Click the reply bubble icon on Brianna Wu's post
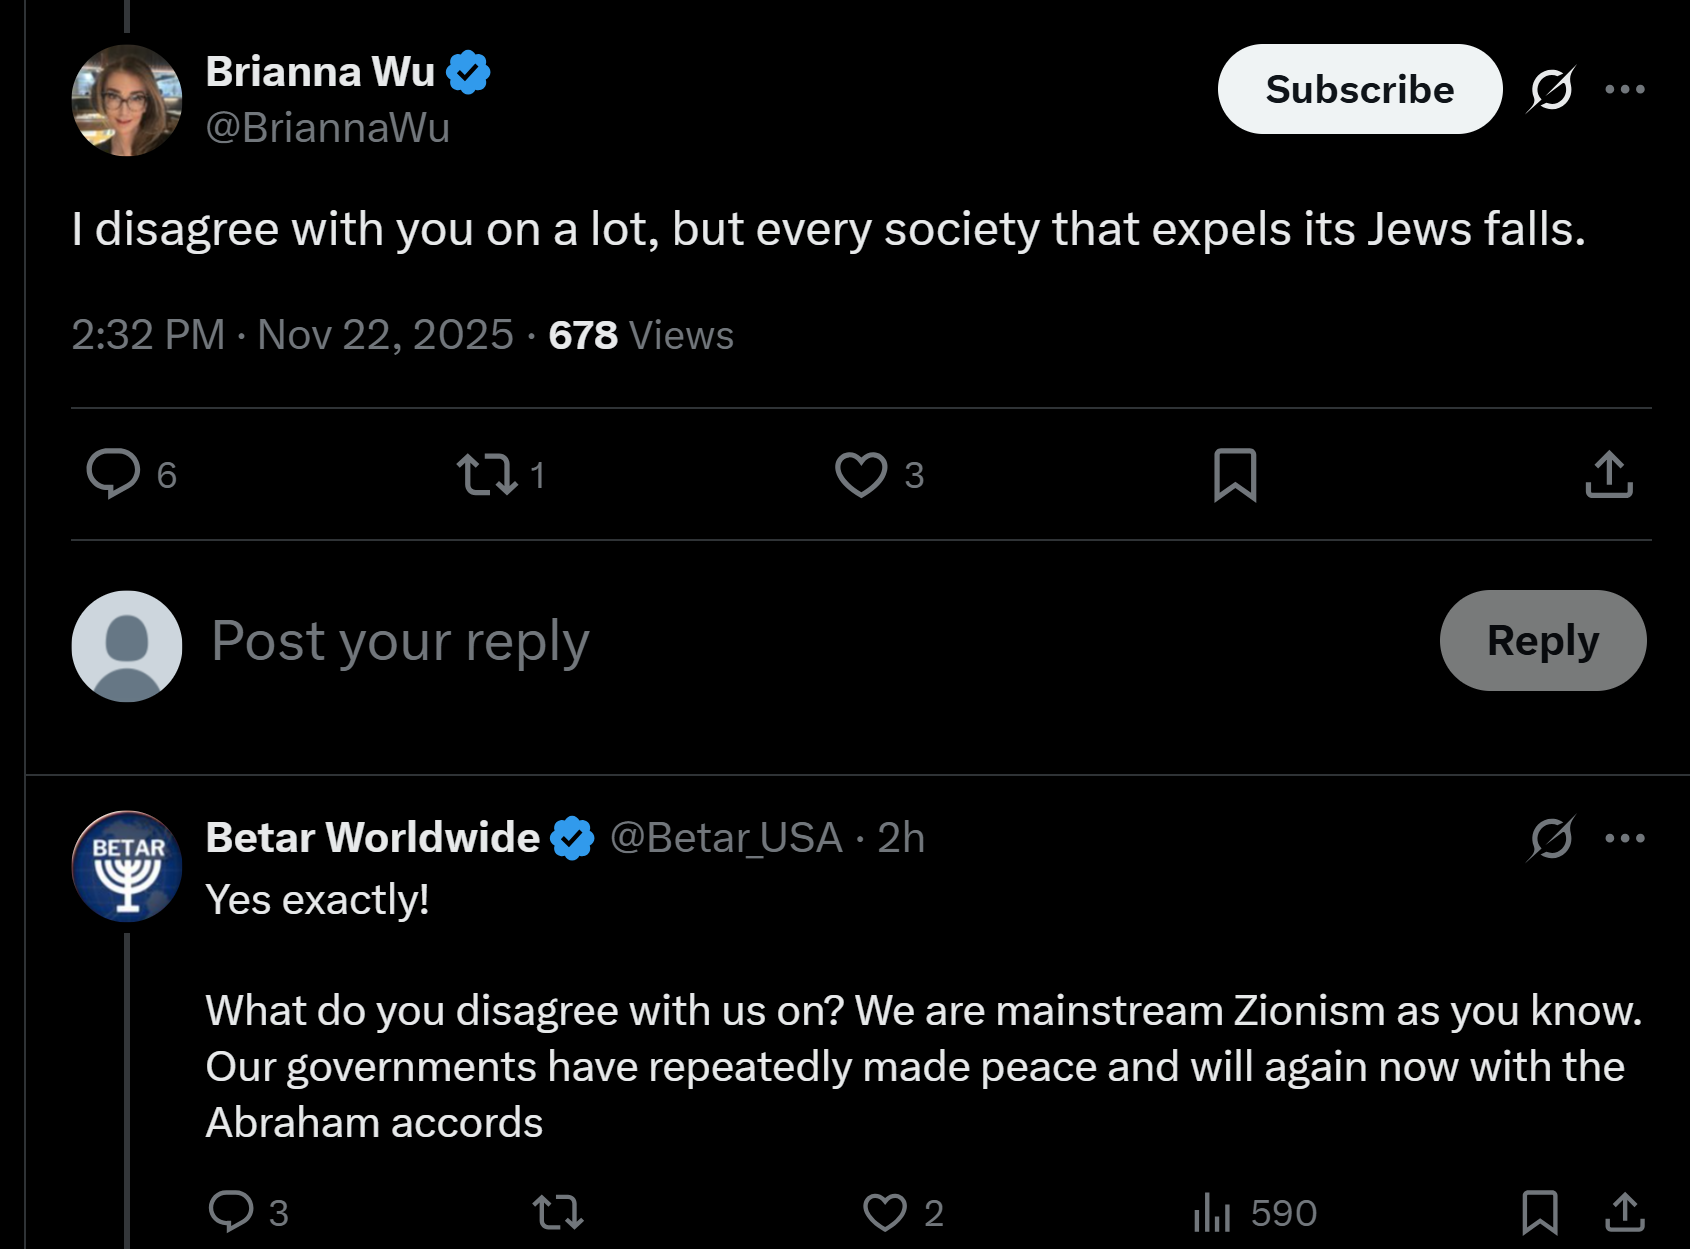1690x1249 pixels. pyautogui.click(x=113, y=474)
